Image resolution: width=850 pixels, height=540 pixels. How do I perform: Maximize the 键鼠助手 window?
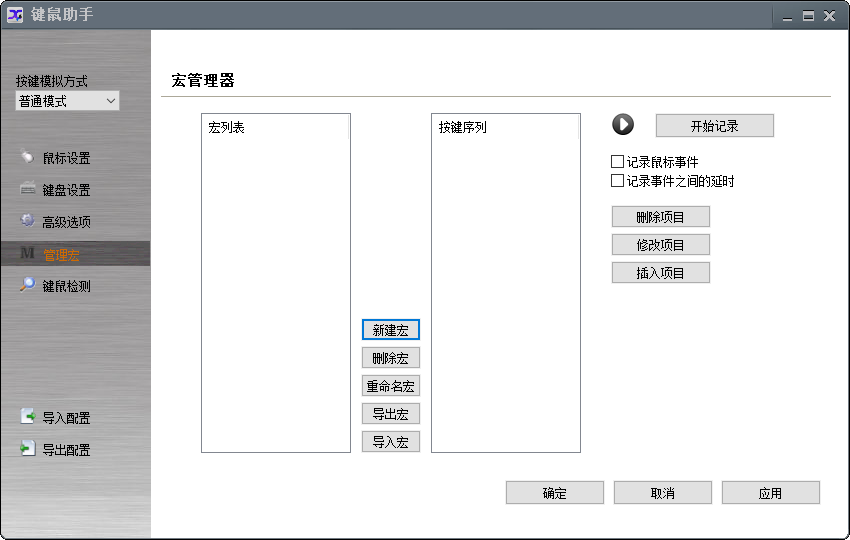point(808,16)
